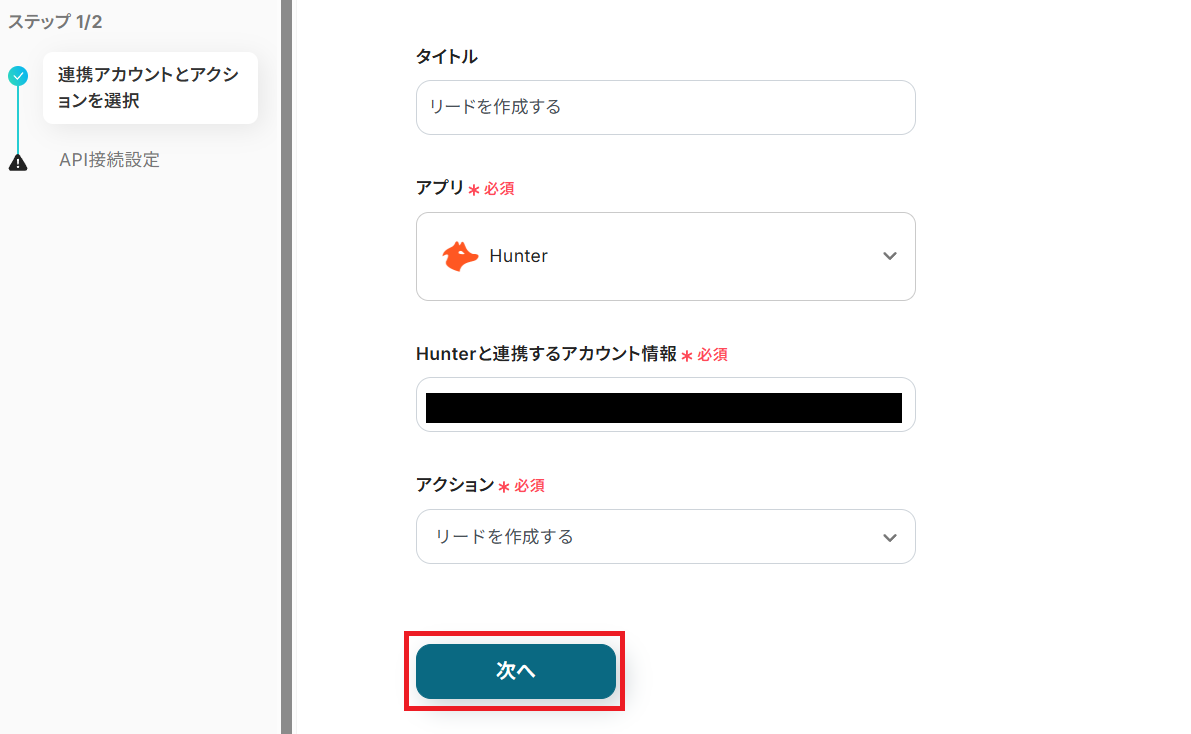The image size is (1191, 734).
Task: Expand the アクション dropdown chevron
Action: (889, 538)
